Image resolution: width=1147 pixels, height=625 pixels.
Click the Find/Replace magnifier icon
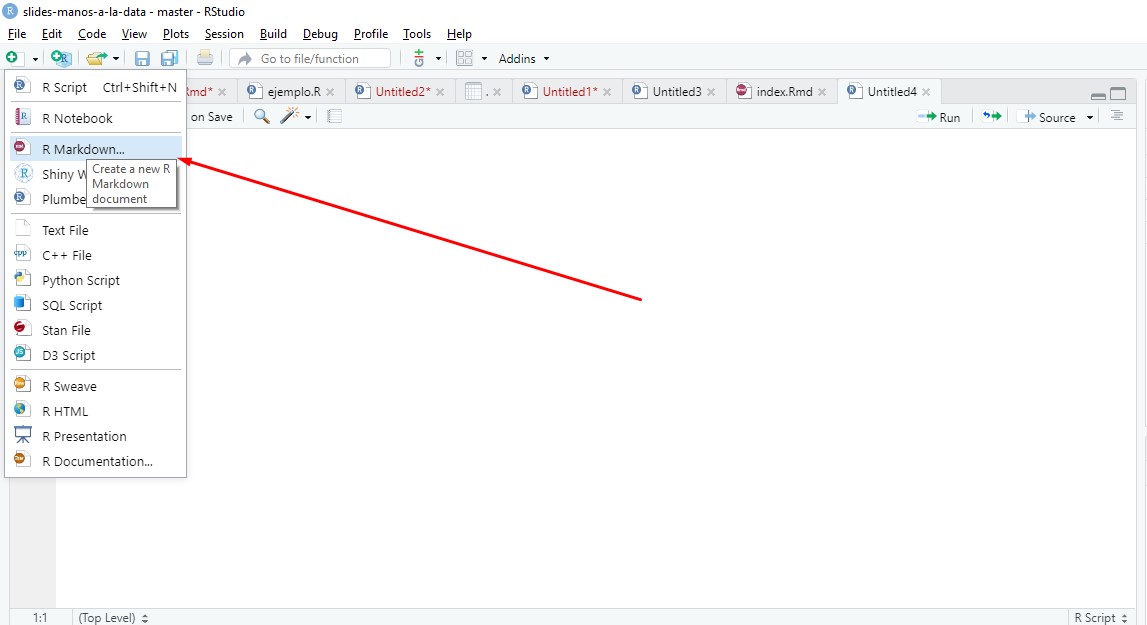(261, 117)
